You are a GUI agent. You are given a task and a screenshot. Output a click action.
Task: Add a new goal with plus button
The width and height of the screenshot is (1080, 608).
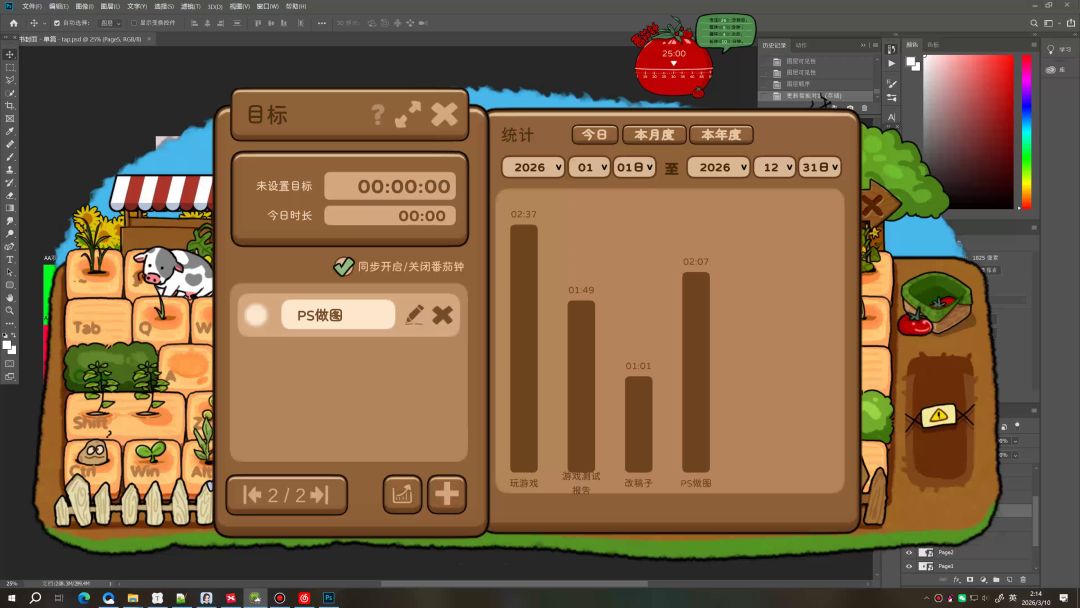(446, 494)
